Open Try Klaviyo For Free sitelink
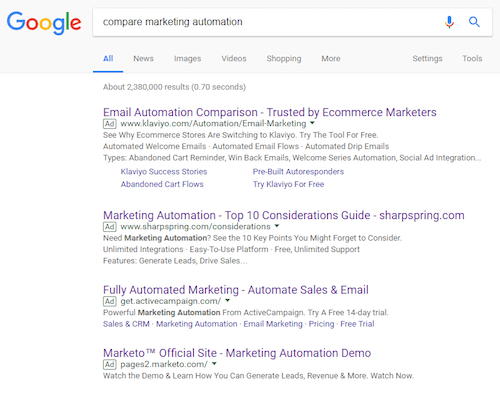The image size is (500, 393). [288, 184]
